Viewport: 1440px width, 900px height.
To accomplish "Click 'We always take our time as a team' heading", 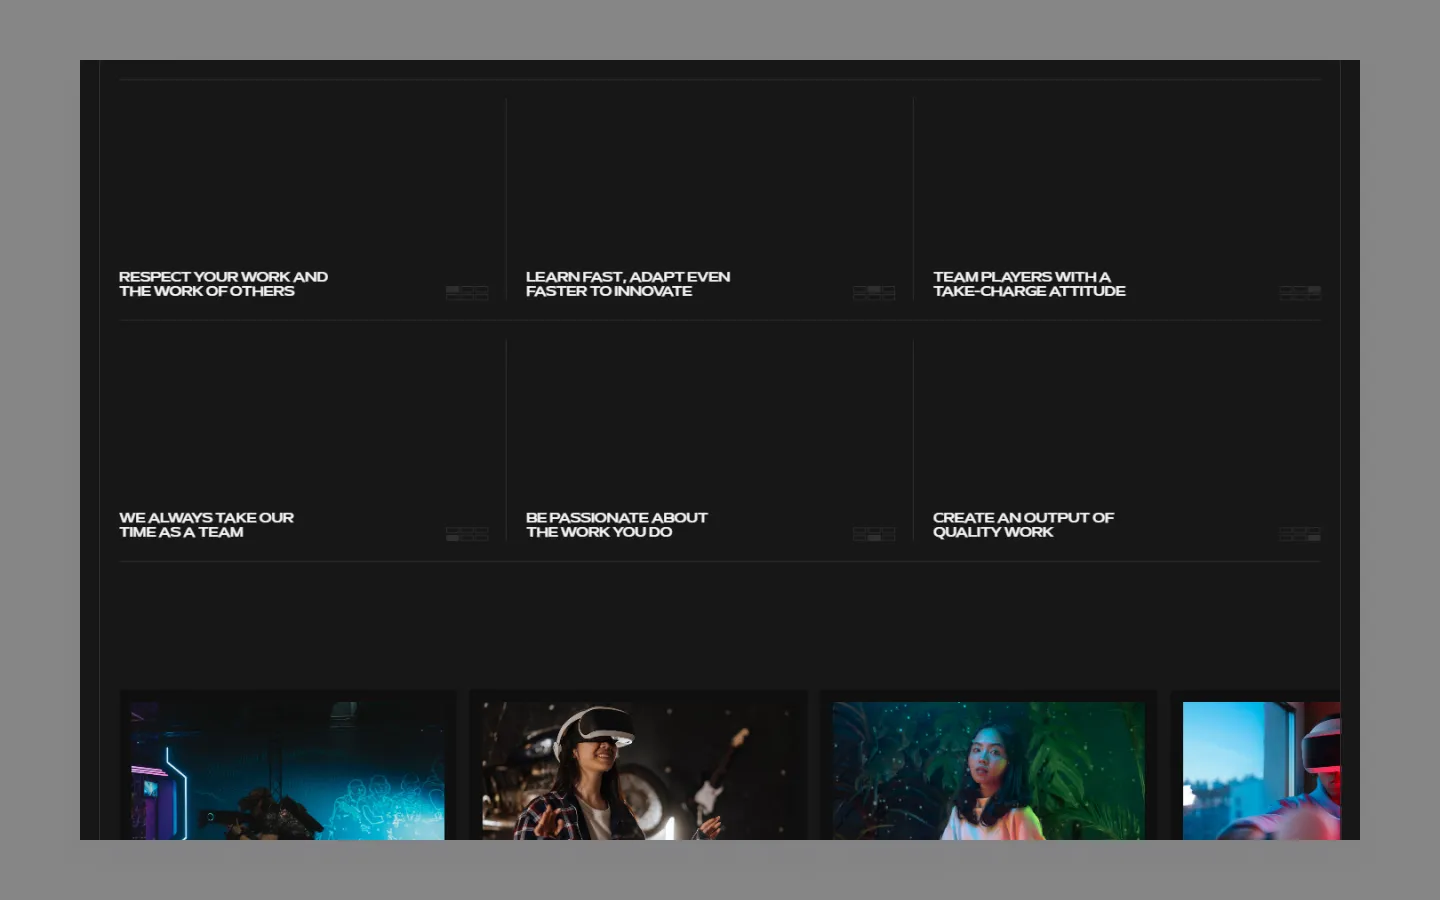I will [x=206, y=525].
